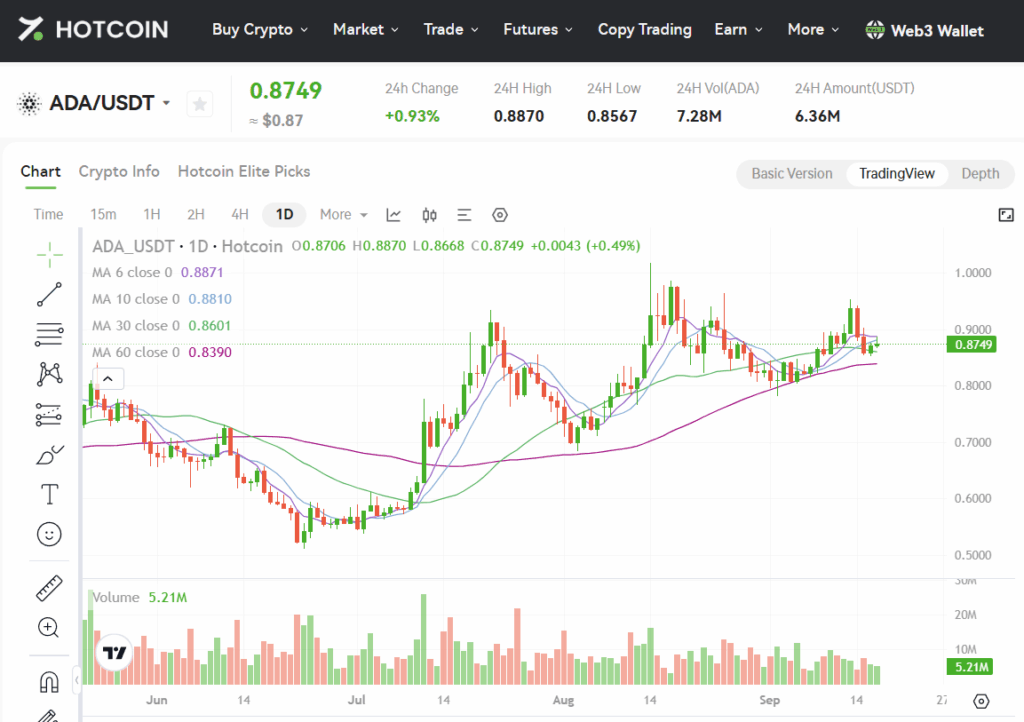Image resolution: width=1024 pixels, height=722 pixels.
Task: Click the TradingView logo badge
Action: click(x=114, y=652)
